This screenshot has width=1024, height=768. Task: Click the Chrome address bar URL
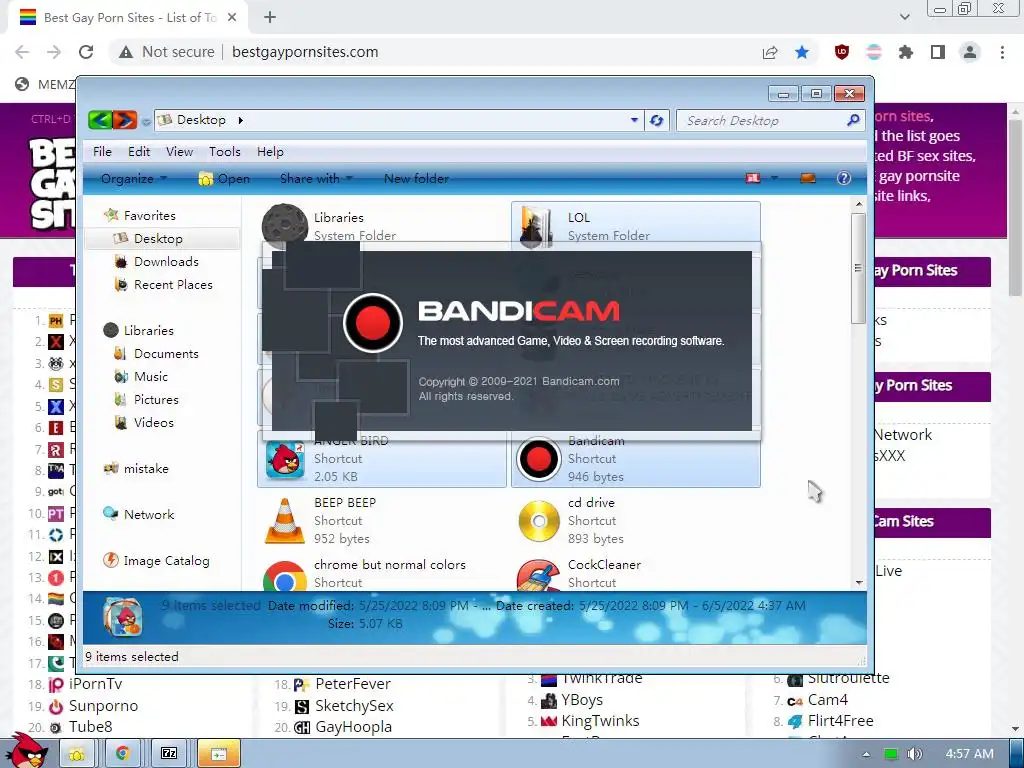[x=305, y=52]
